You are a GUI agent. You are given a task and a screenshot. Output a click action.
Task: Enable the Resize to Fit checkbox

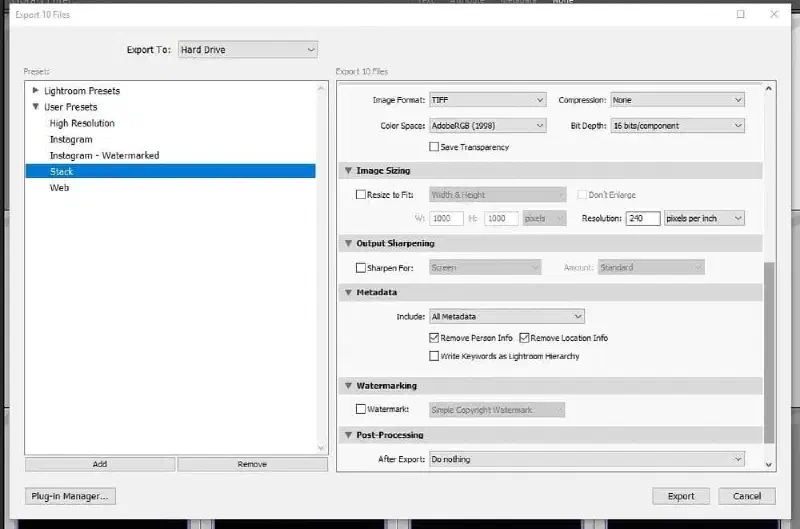[361, 194]
